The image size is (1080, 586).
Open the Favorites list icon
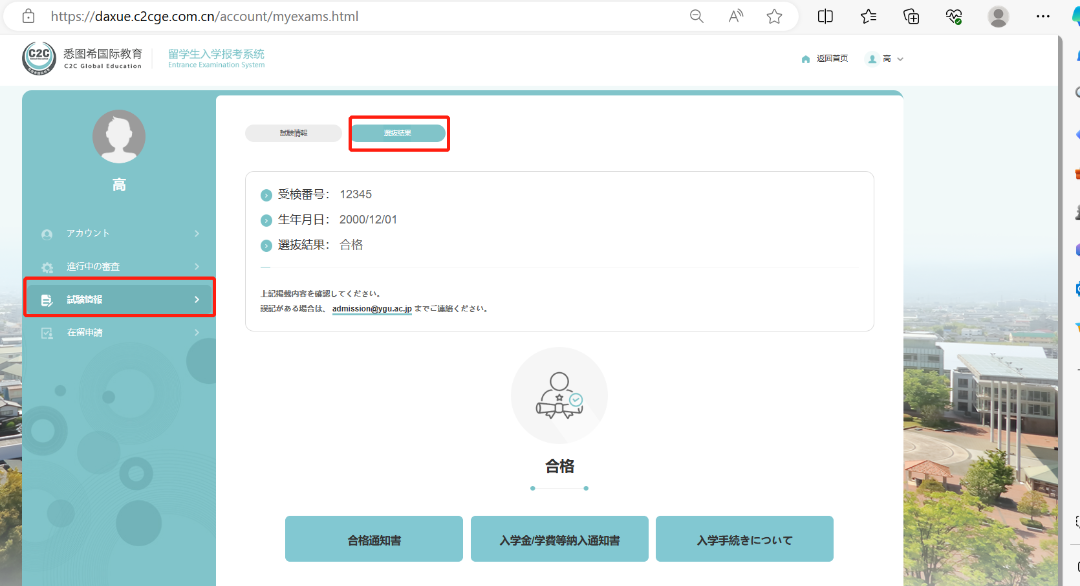point(868,17)
